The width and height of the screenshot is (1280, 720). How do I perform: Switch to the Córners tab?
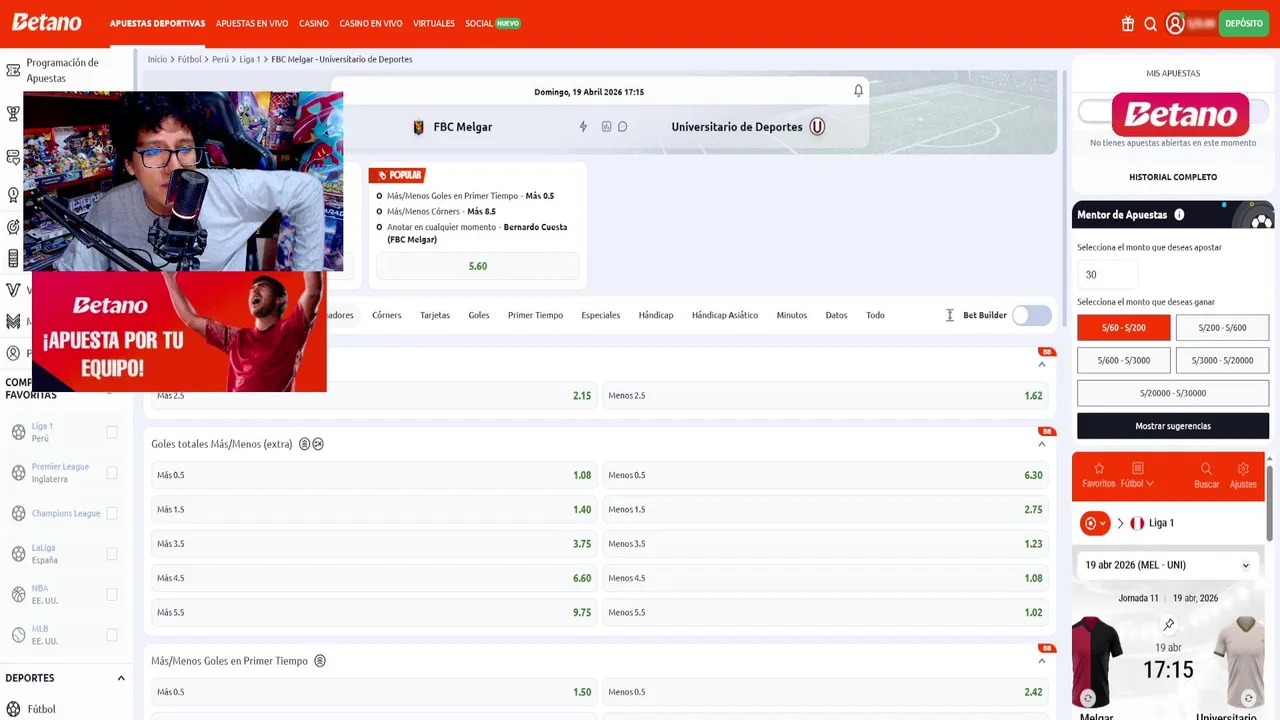pos(387,315)
